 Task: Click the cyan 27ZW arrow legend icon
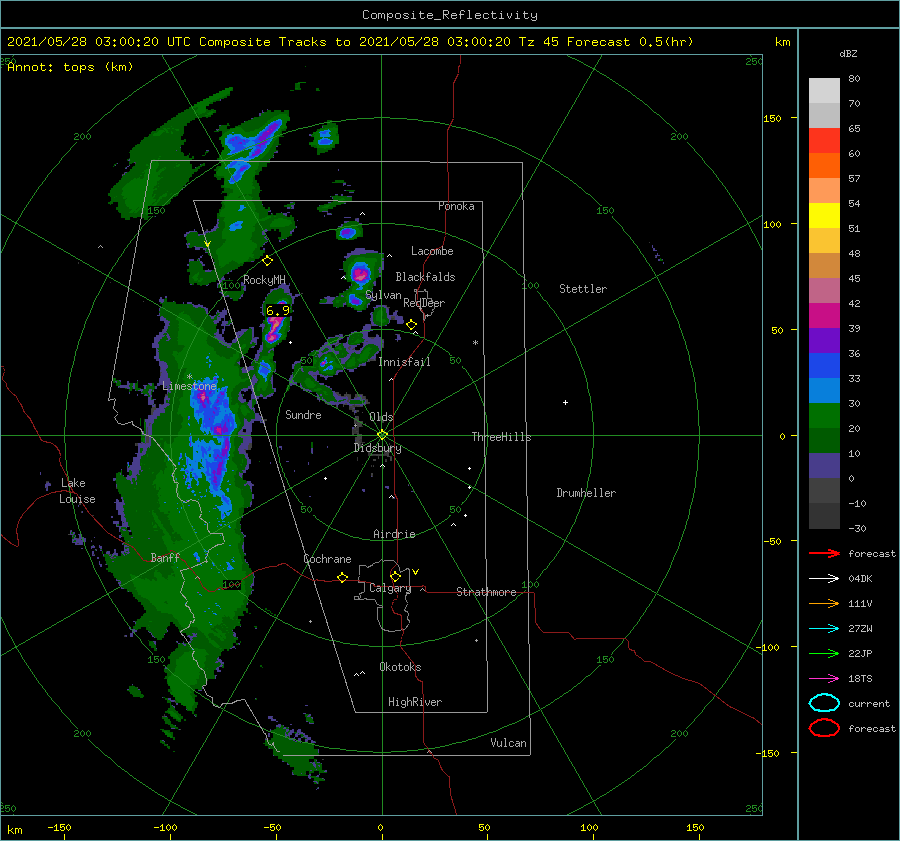[x=824, y=629]
